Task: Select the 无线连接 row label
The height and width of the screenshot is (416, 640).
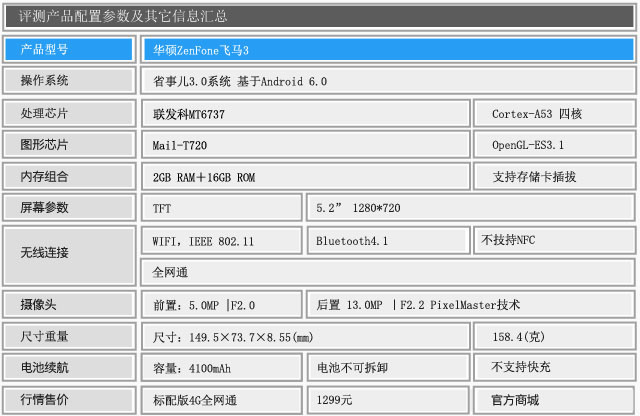Action: tap(69, 255)
